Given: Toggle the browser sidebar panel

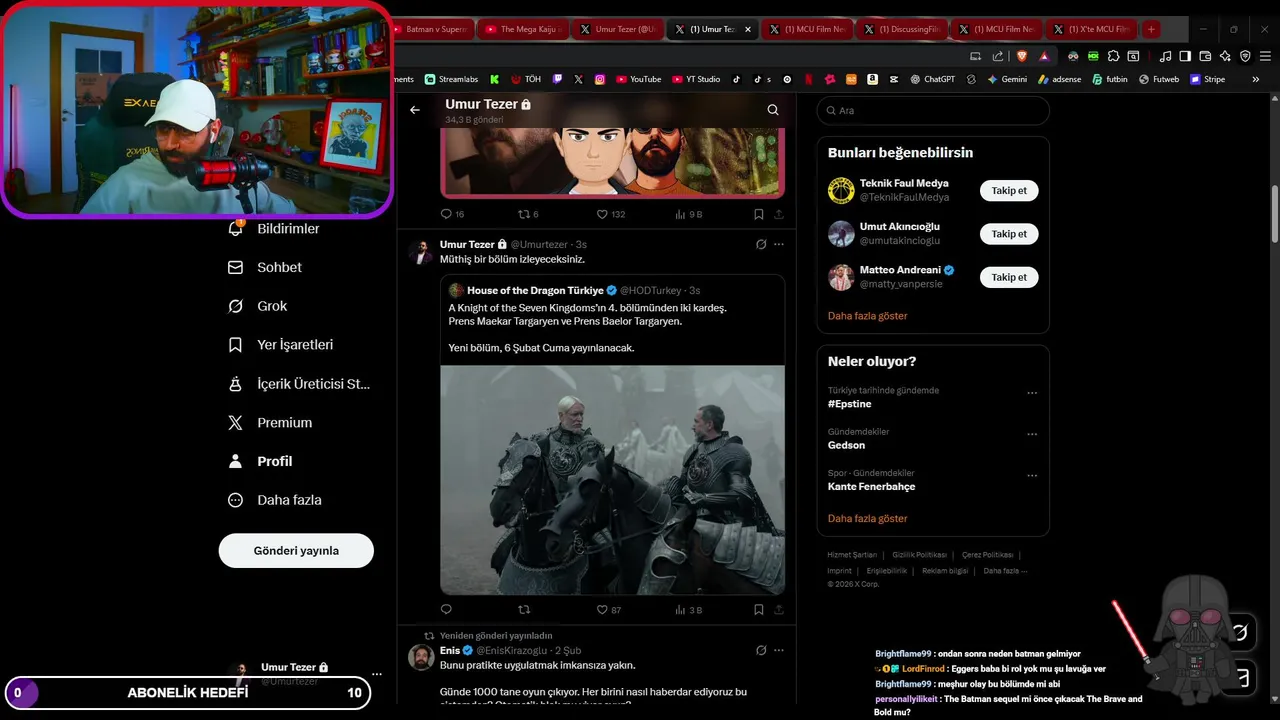Looking at the screenshot, I should pyautogui.click(x=1185, y=56).
